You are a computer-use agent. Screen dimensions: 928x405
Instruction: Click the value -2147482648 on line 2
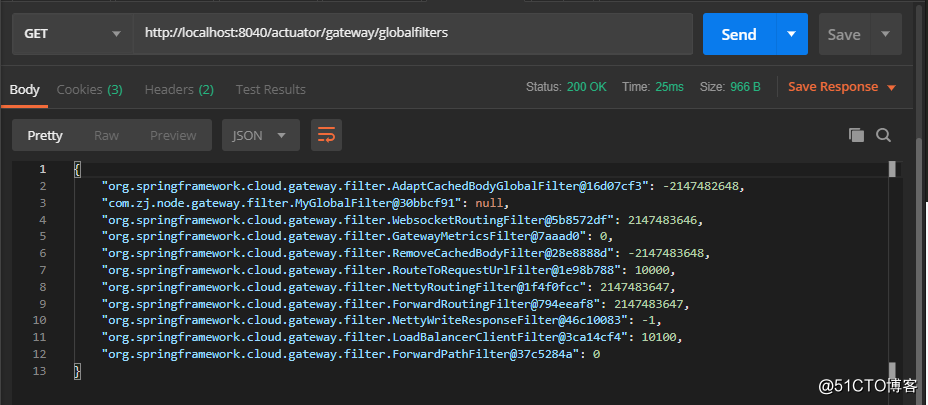click(701, 187)
